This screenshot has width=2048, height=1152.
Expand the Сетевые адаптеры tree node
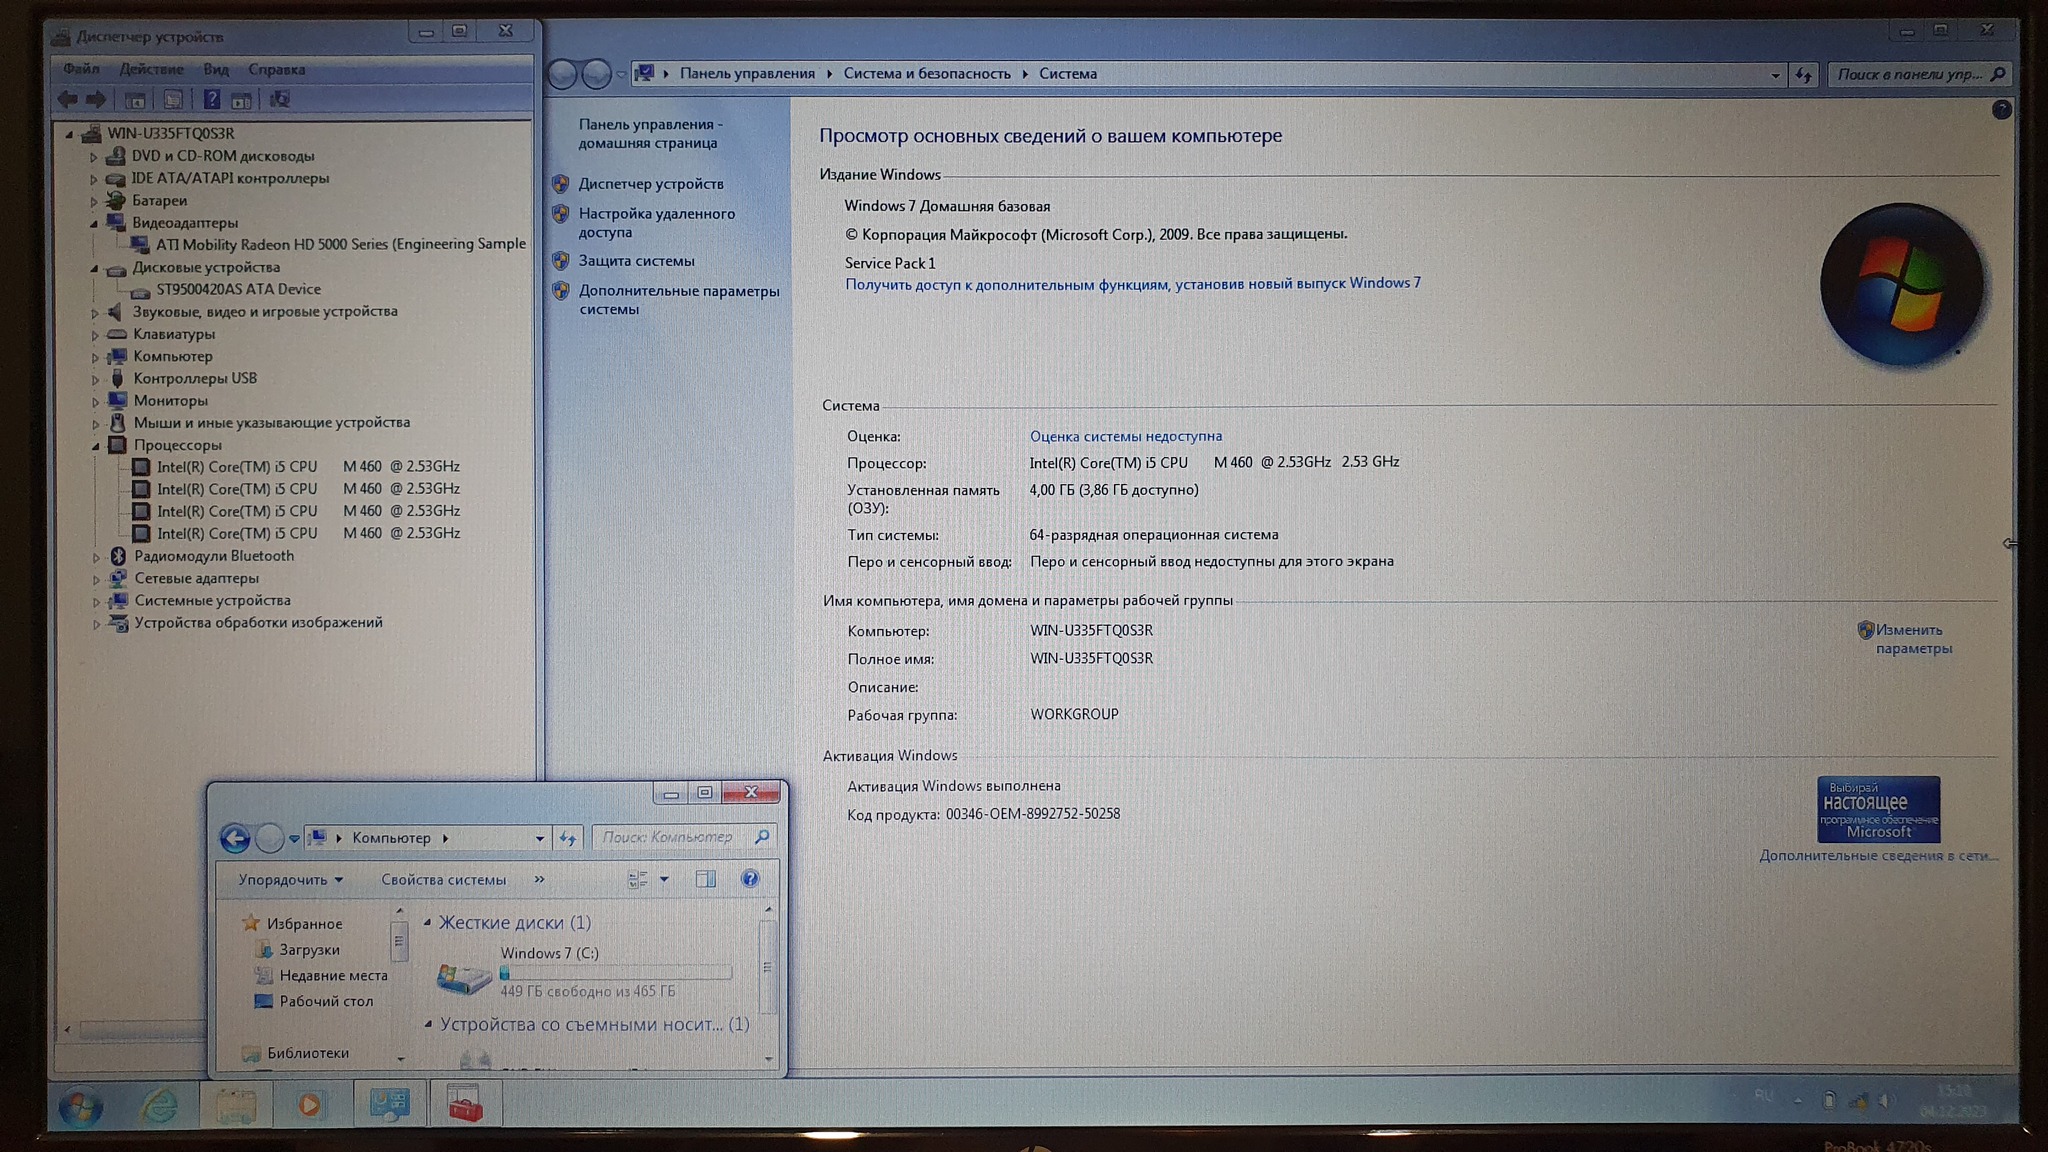[x=96, y=579]
